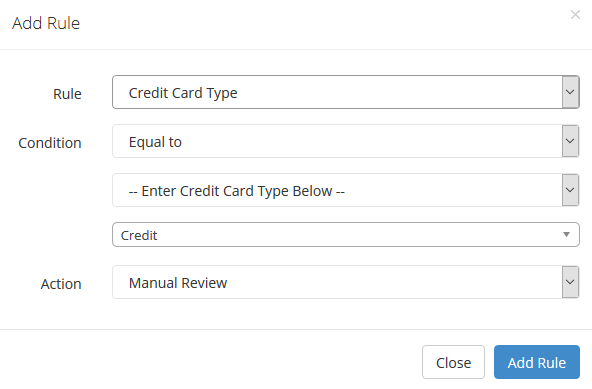The height and width of the screenshot is (389, 592).
Task: Click the Add Rule dialog title
Action: tap(46, 23)
